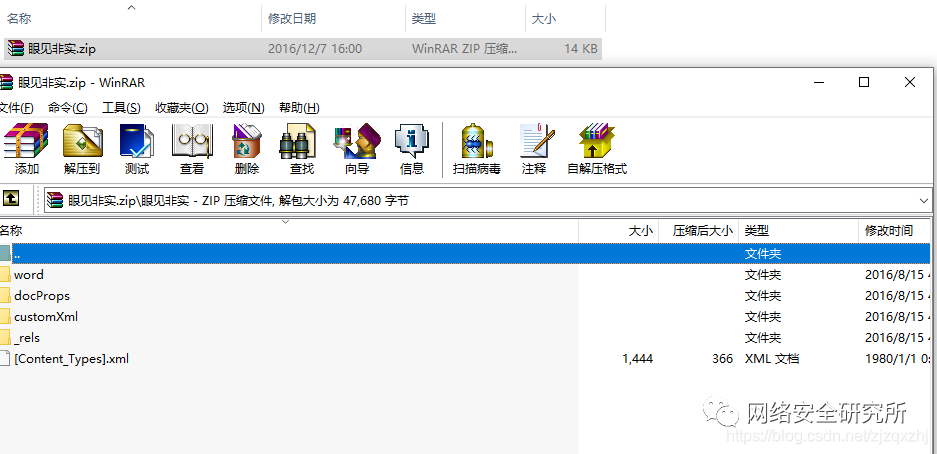
Task: Sort WinRAR list by 类型 column
Action: coord(798,231)
